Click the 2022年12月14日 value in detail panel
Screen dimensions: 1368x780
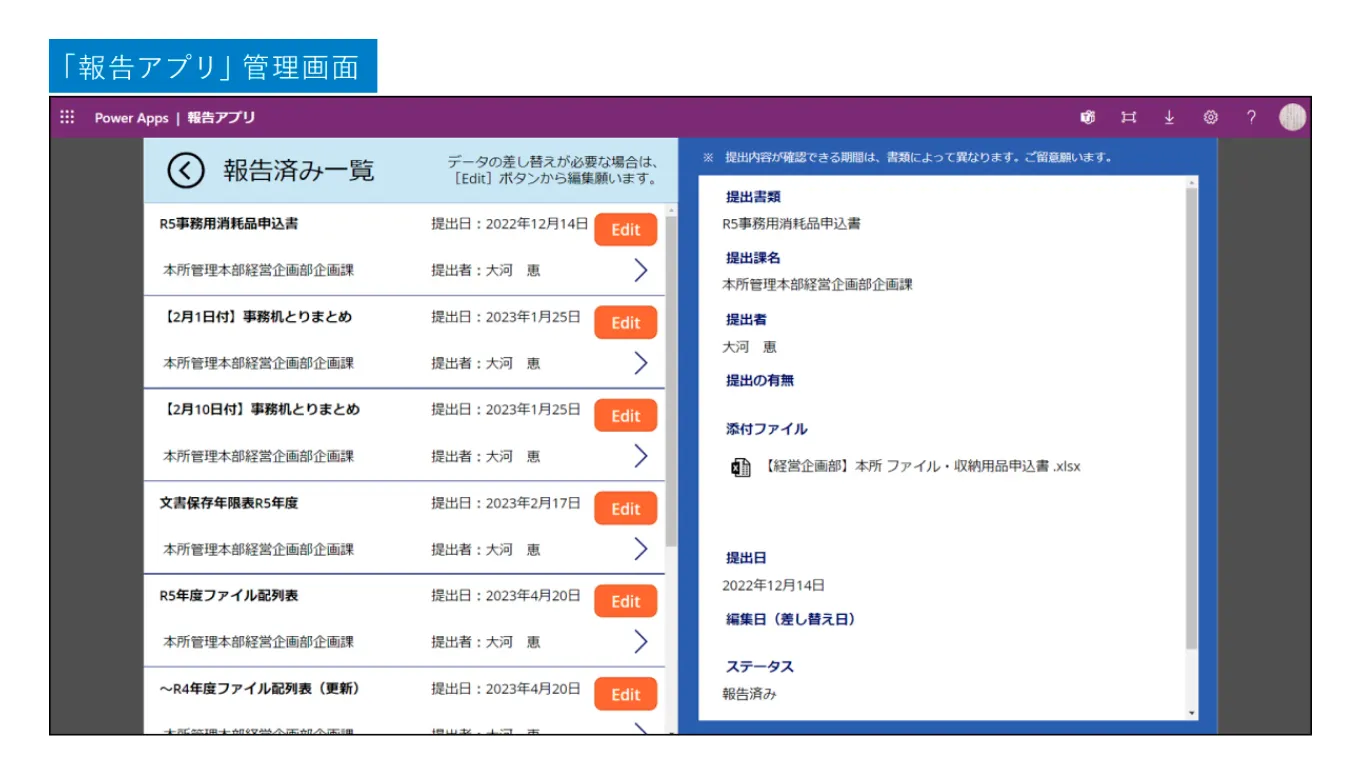coord(774,586)
